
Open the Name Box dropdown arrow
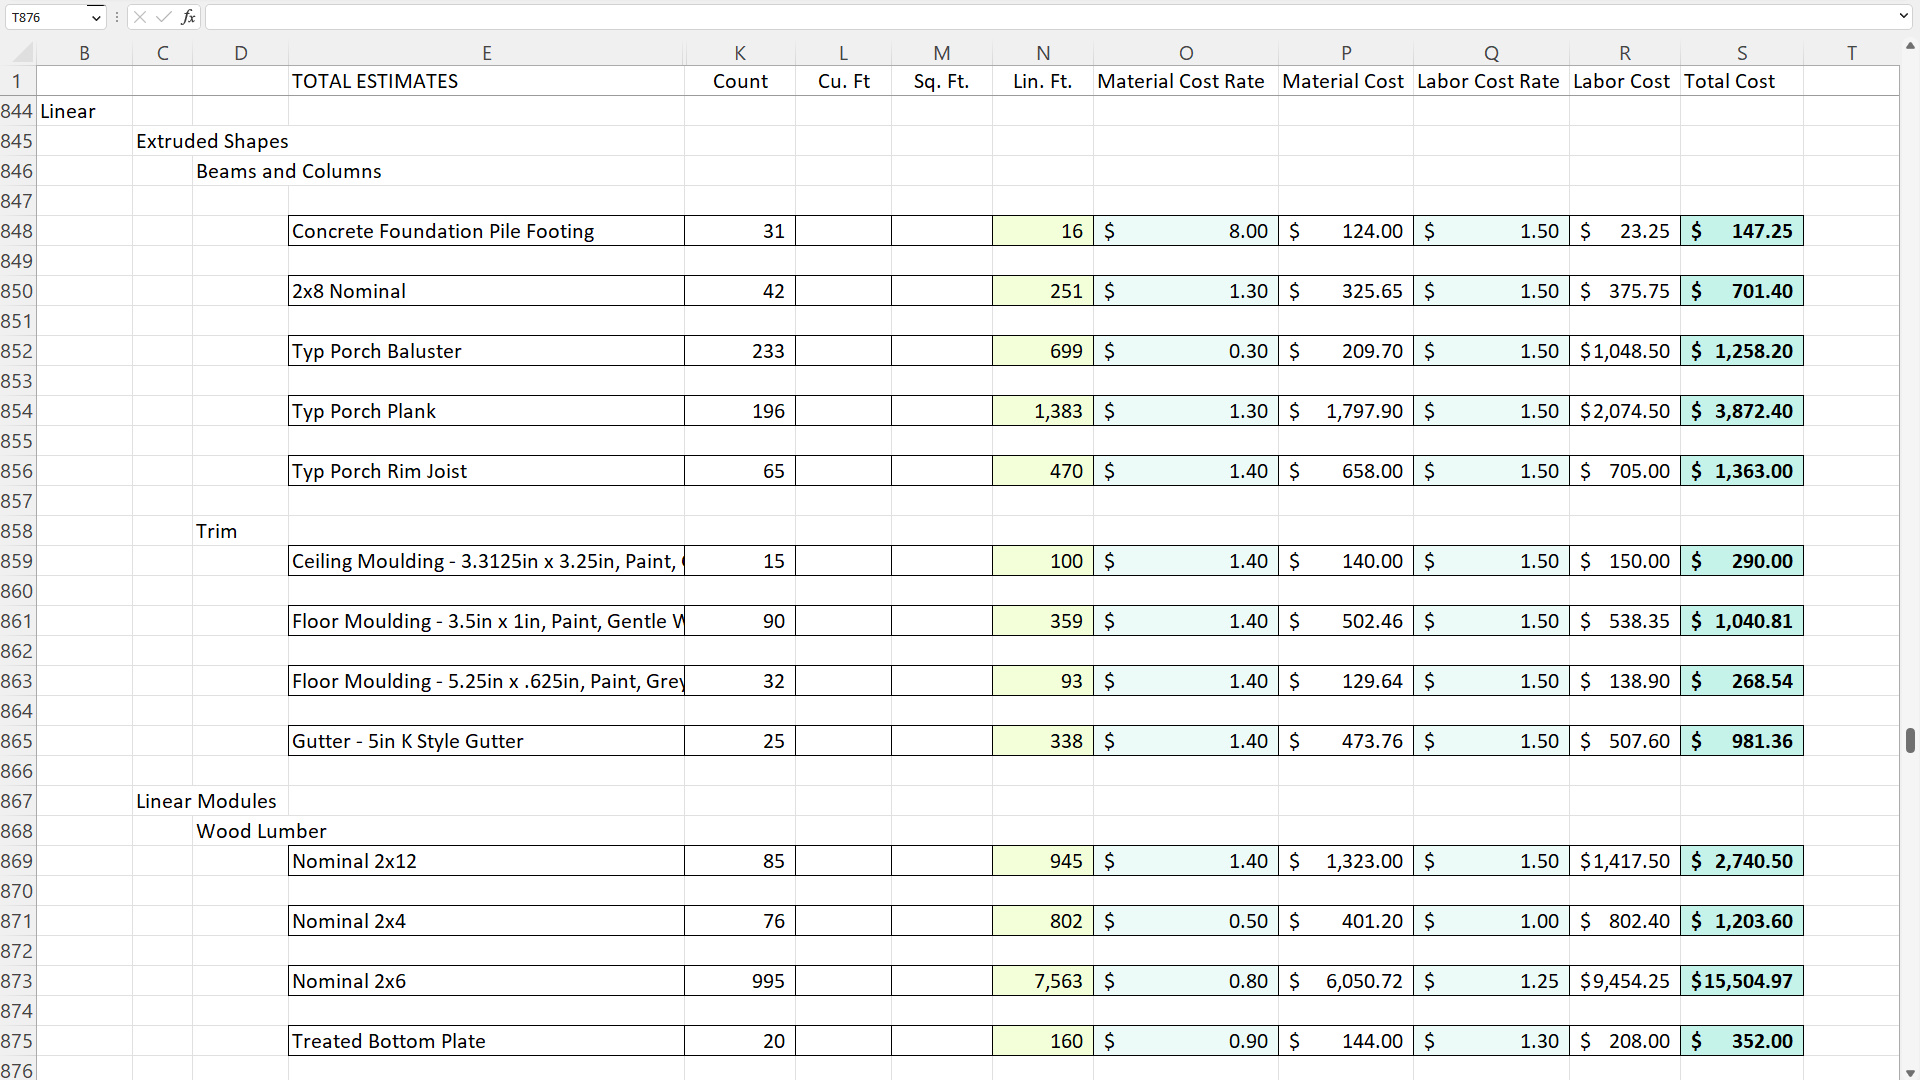pyautogui.click(x=96, y=17)
